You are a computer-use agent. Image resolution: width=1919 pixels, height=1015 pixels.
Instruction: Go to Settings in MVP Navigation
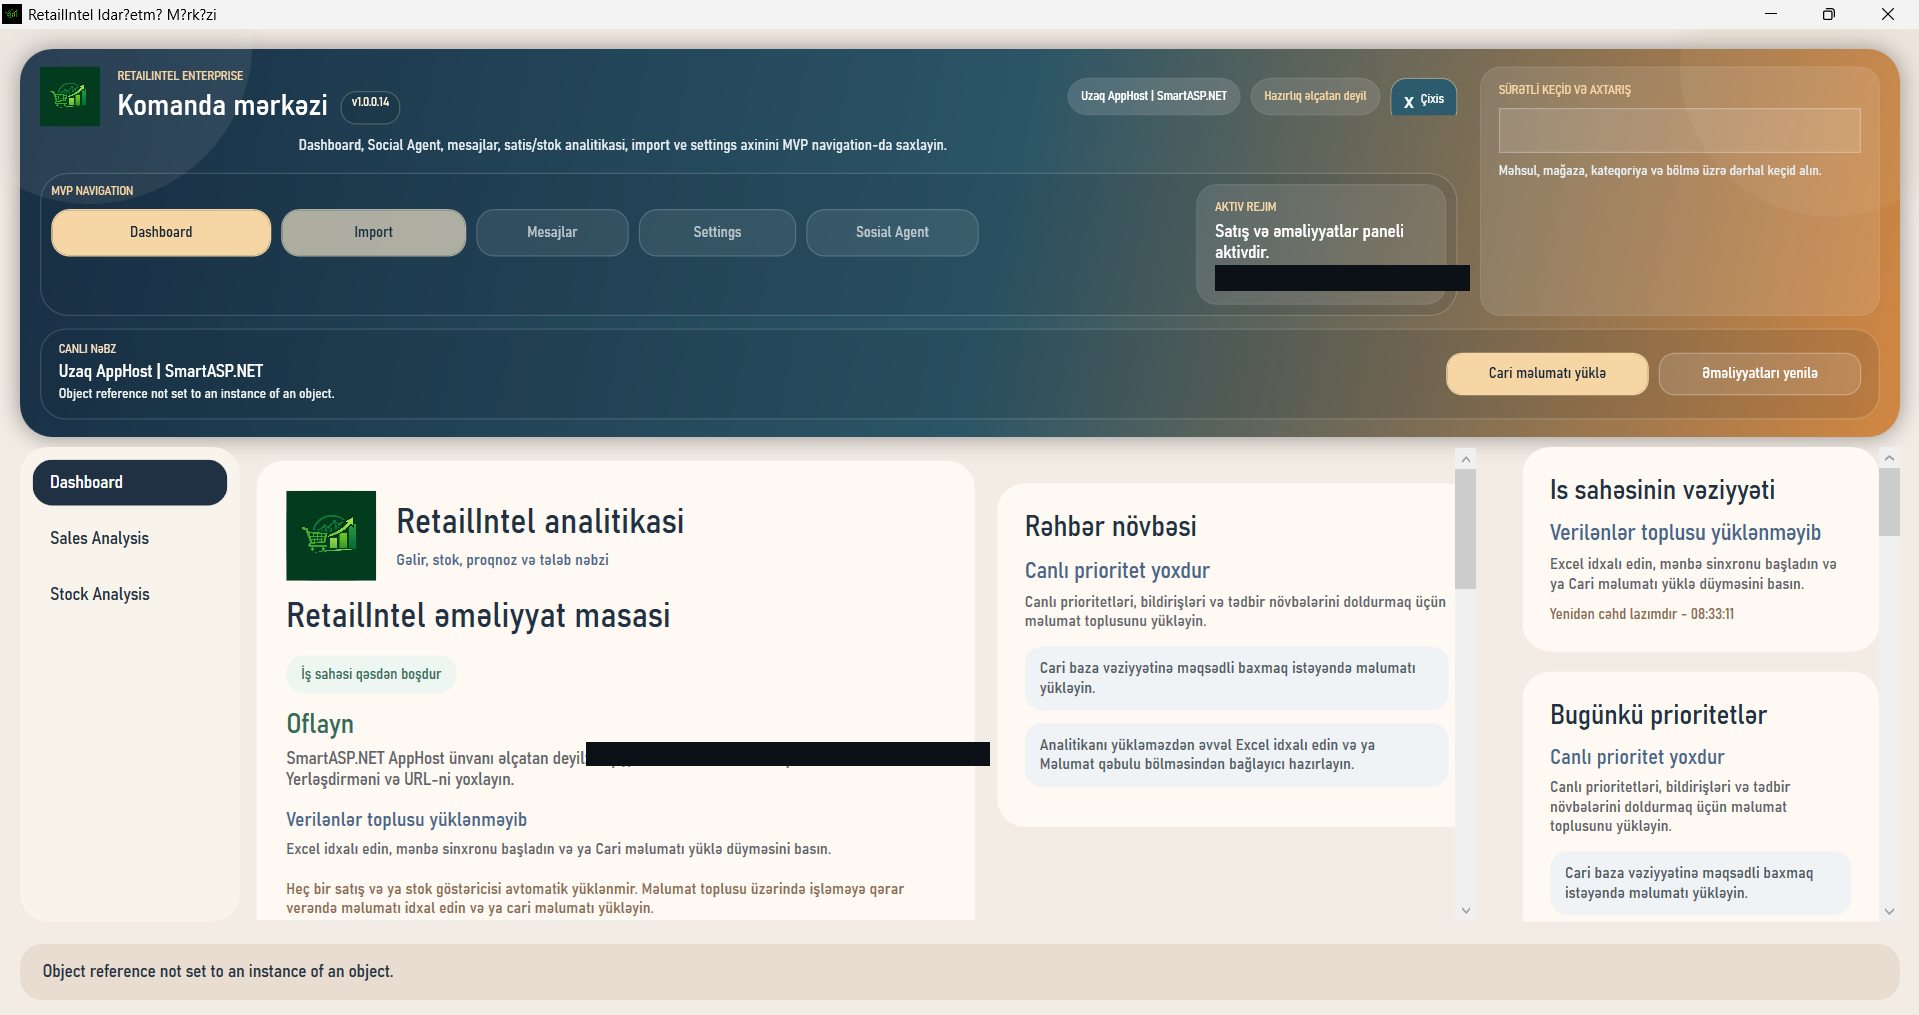pyautogui.click(x=717, y=232)
